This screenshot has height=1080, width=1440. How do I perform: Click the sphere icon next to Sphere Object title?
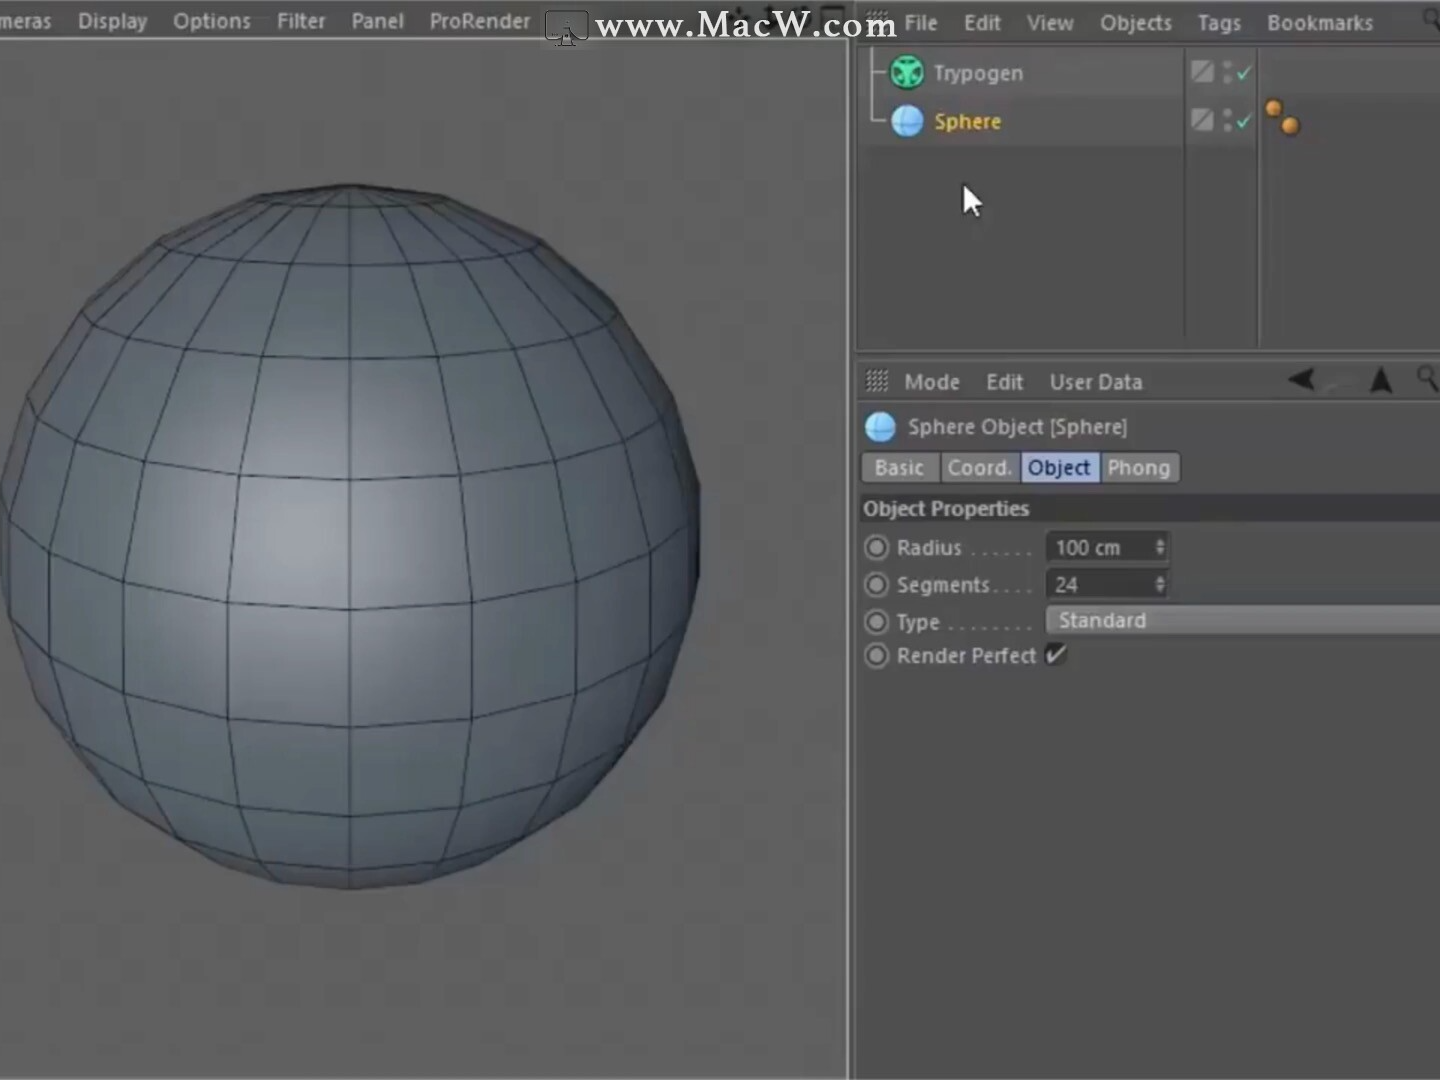pyautogui.click(x=879, y=427)
